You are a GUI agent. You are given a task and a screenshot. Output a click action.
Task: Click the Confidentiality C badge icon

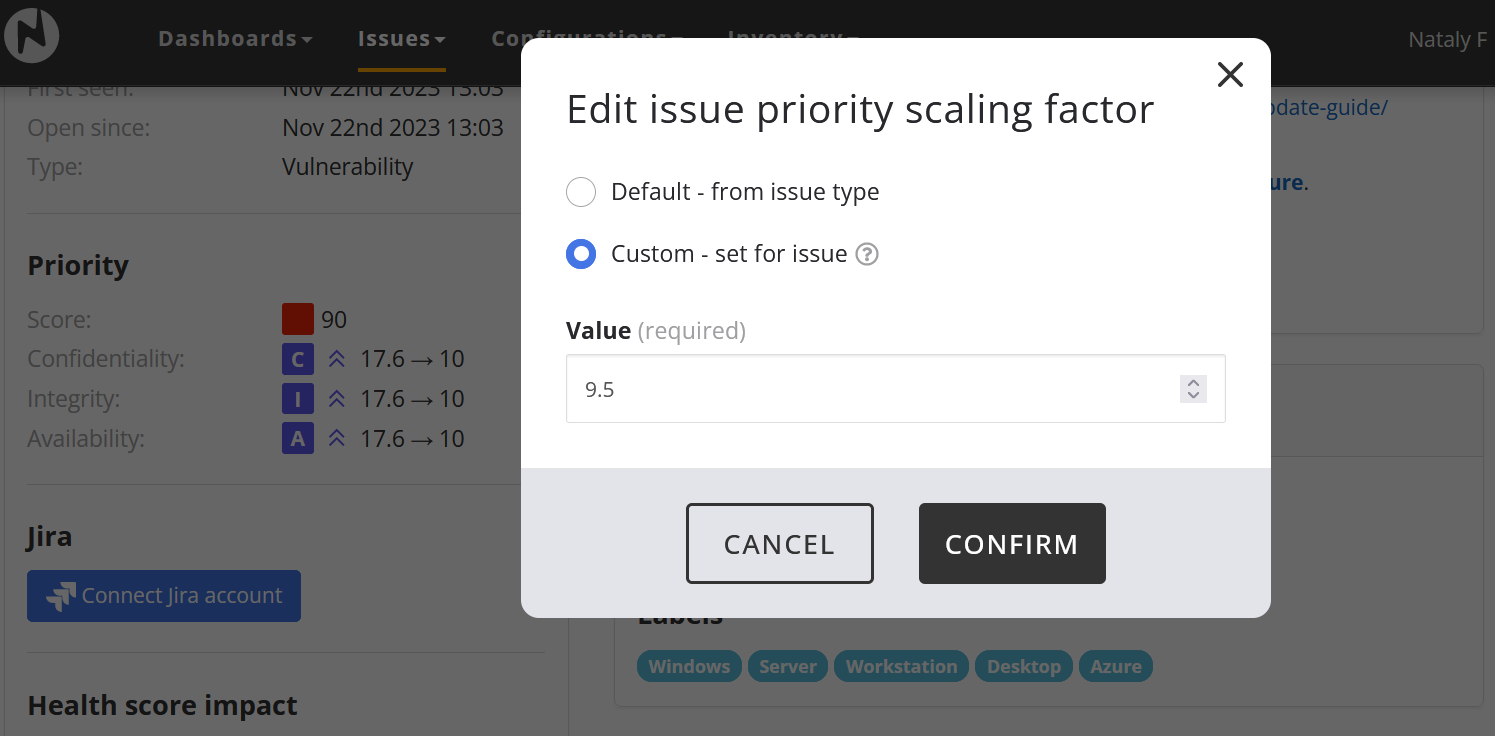[x=298, y=359]
